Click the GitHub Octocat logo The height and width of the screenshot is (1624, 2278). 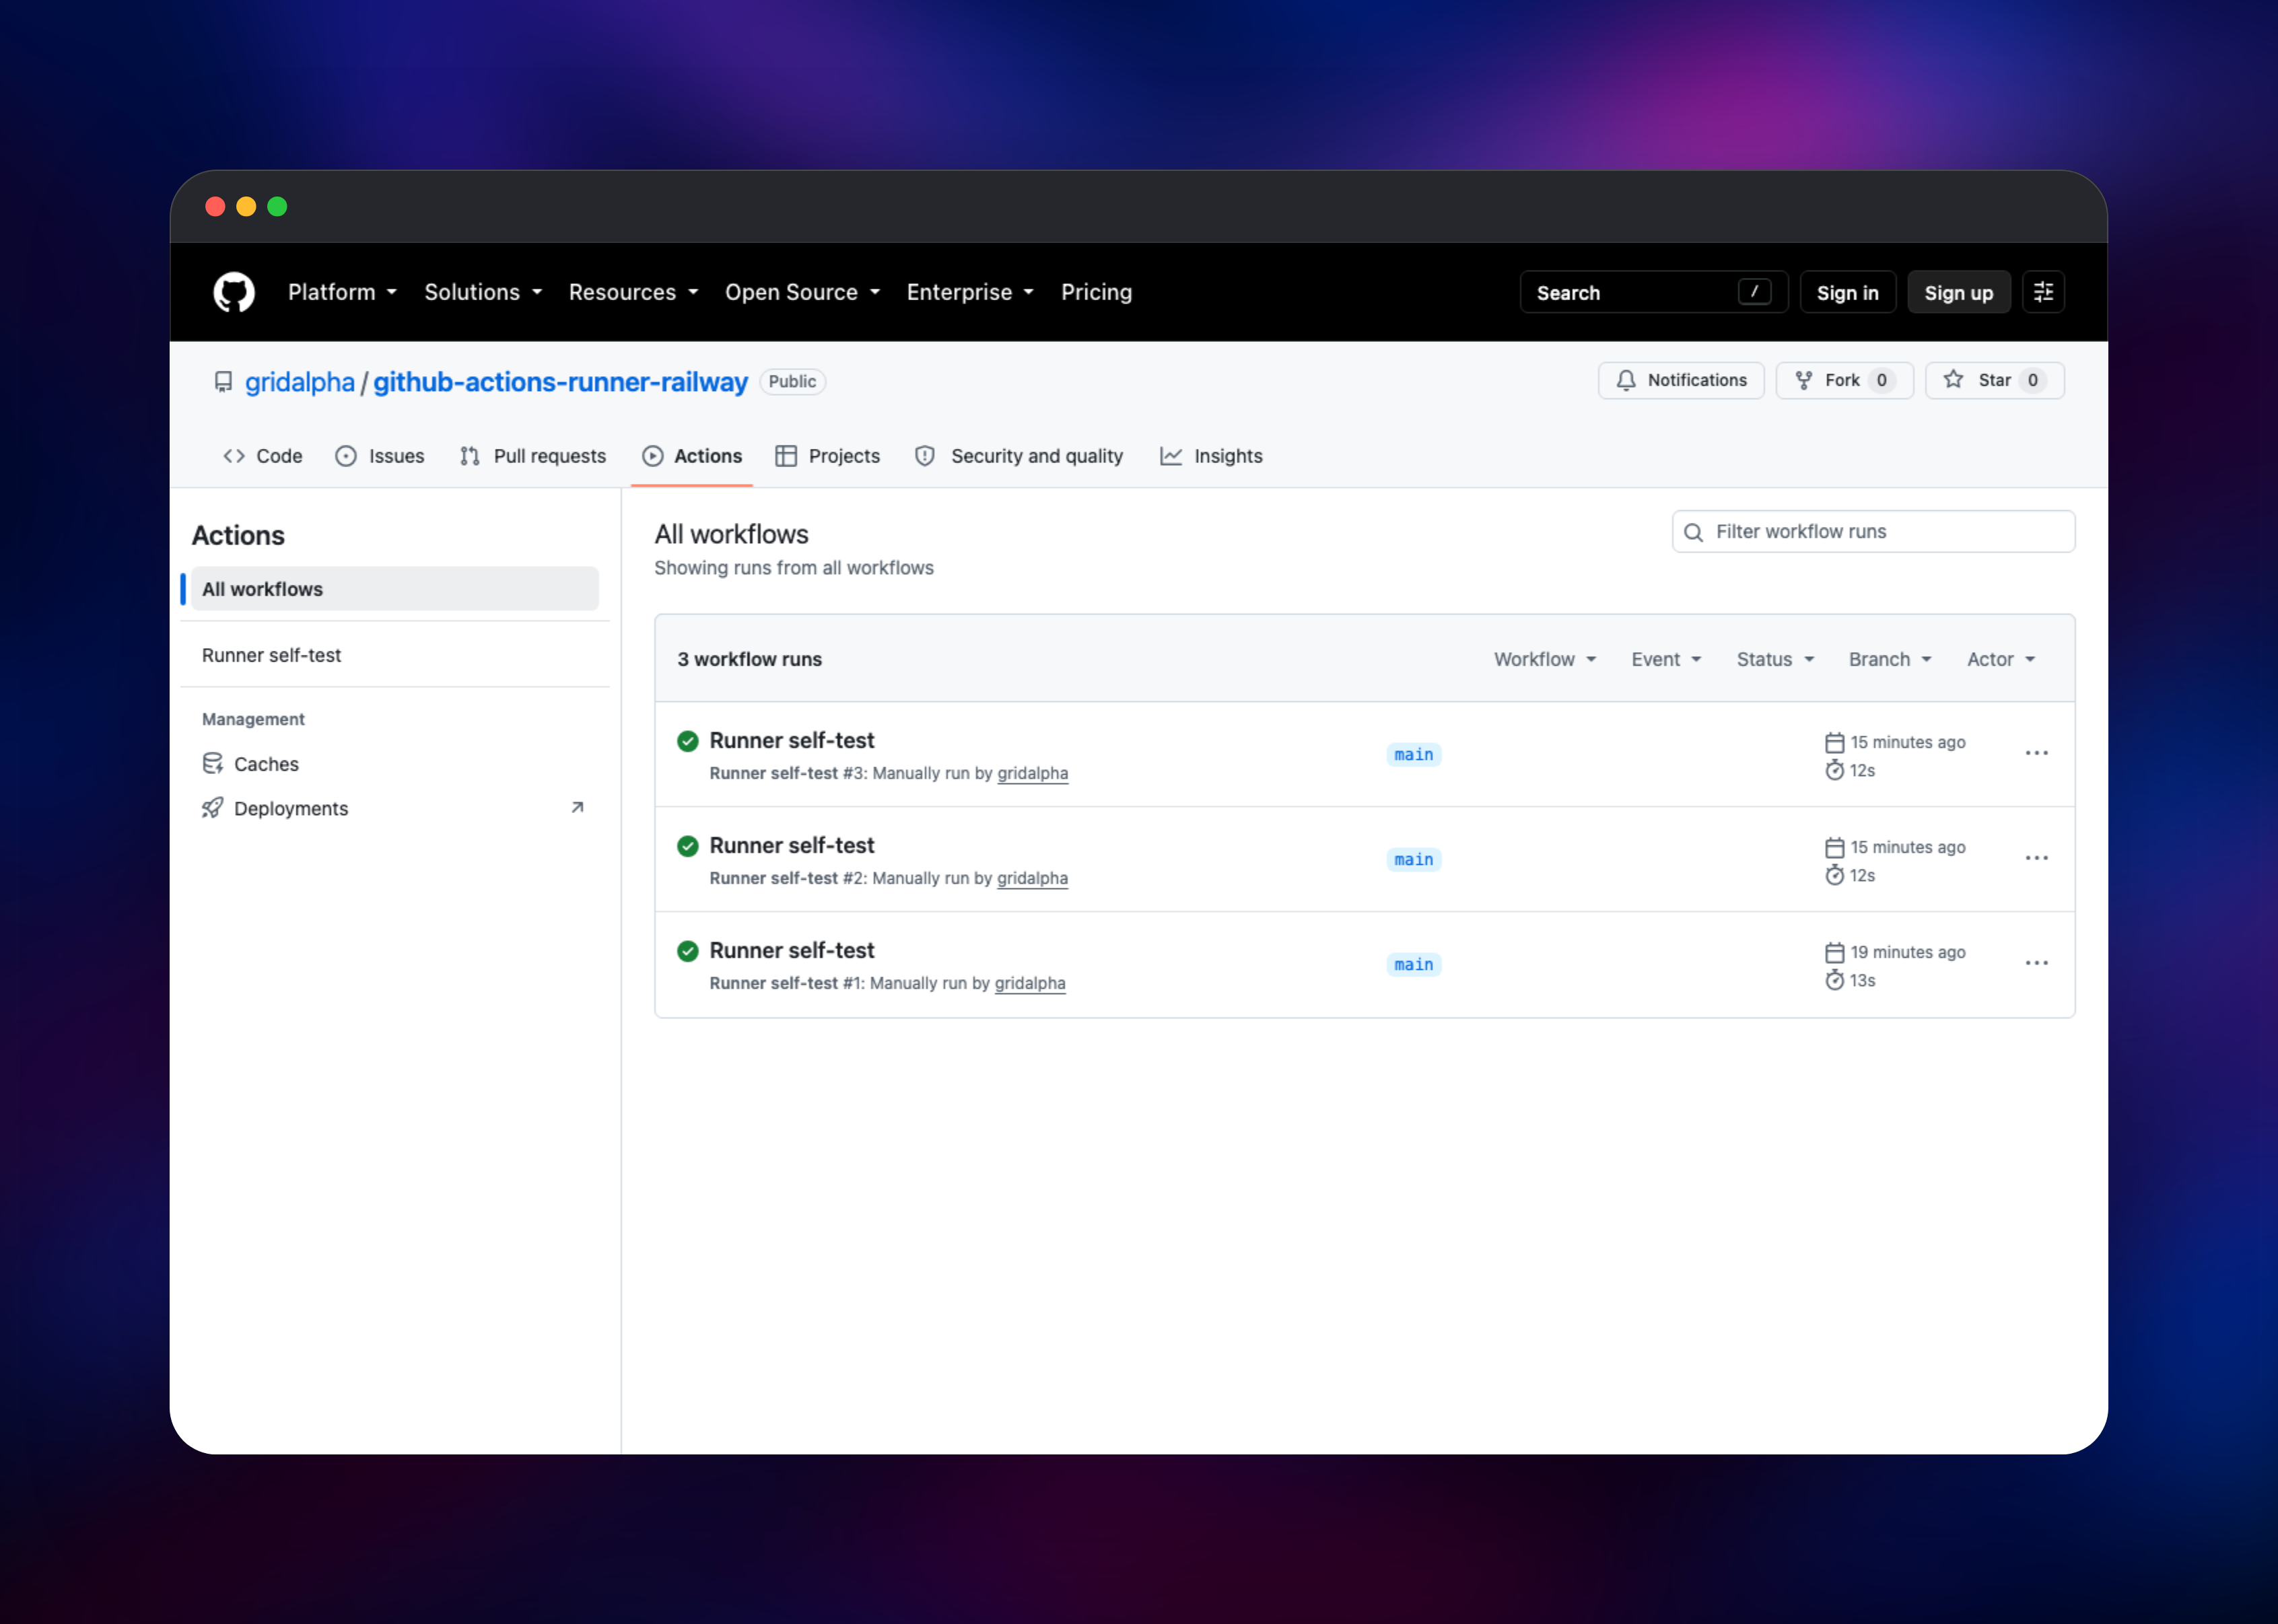(x=234, y=292)
